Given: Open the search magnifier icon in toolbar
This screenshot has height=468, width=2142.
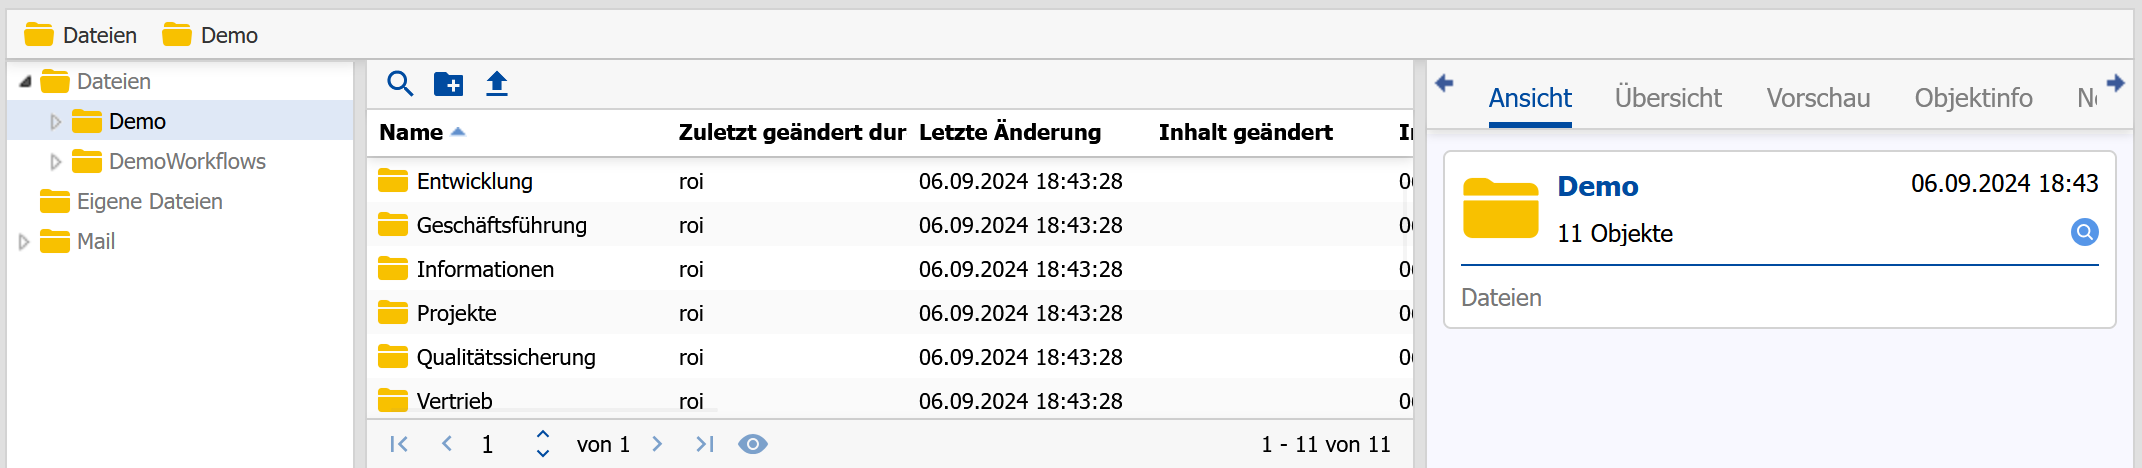Looking at the screenshot, I should [x=400, y=84].
